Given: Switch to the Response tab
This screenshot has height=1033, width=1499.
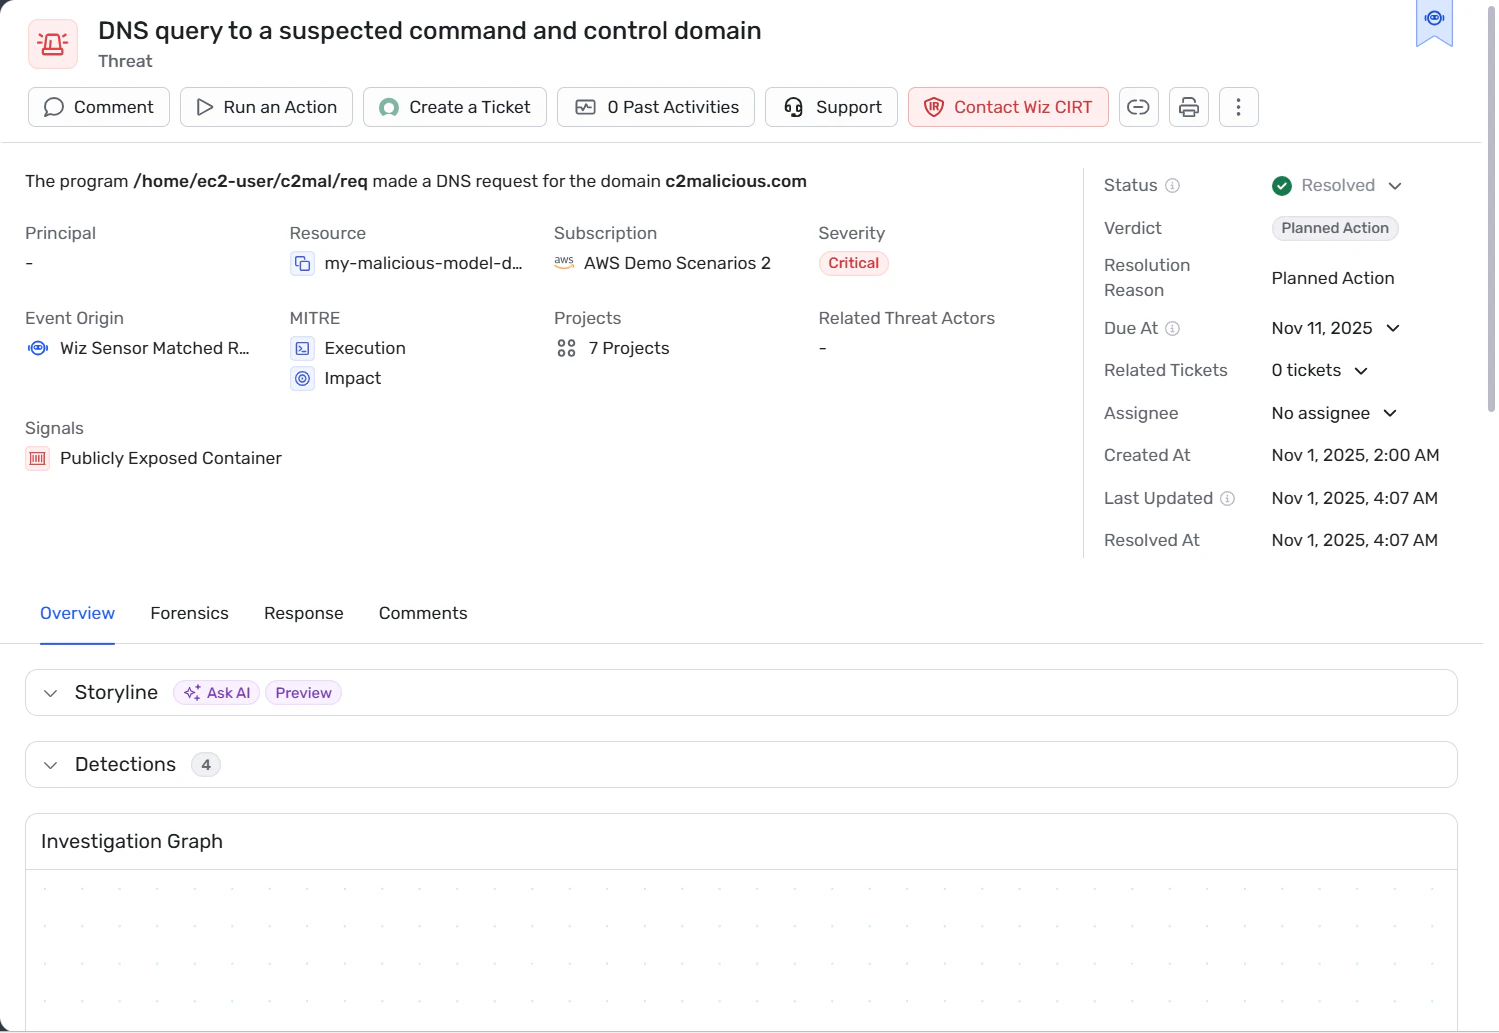Looking at the screenshot, I should (x=303, y=614).
